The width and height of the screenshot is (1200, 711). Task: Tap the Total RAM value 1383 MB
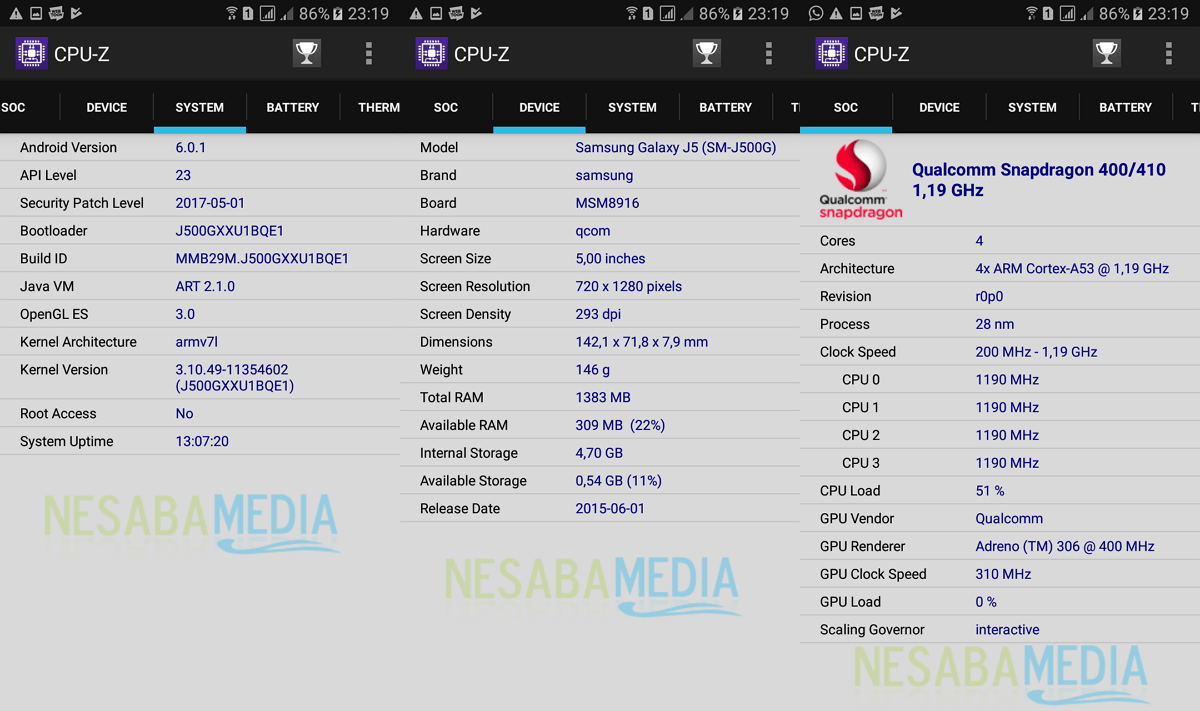coord(603,397)
